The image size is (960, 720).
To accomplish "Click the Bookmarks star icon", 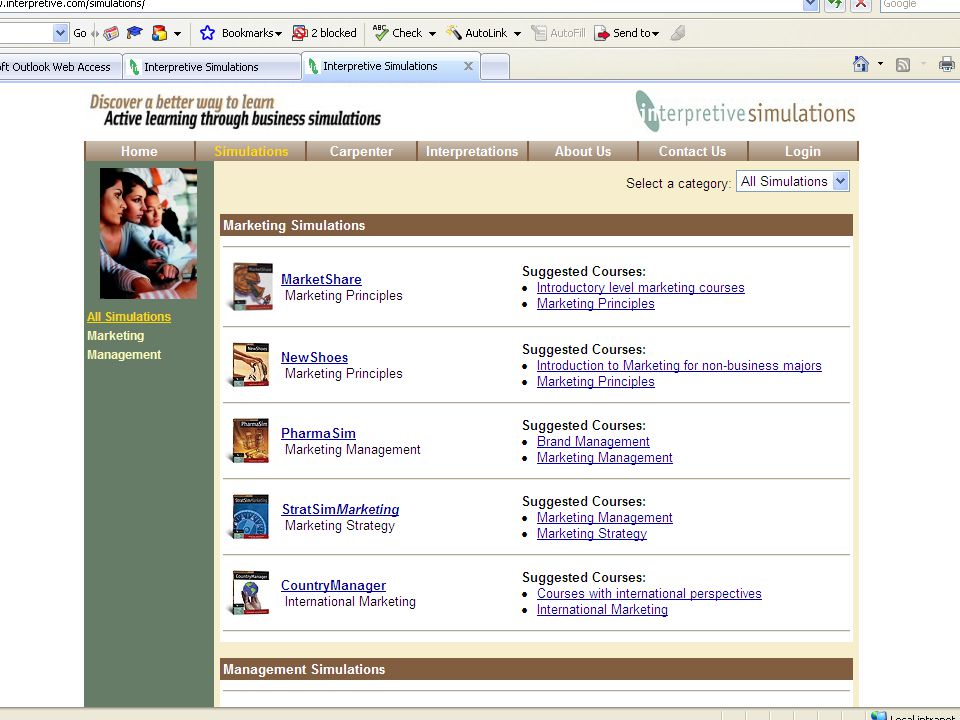I will pyautogui.click(x=208, y=33).
